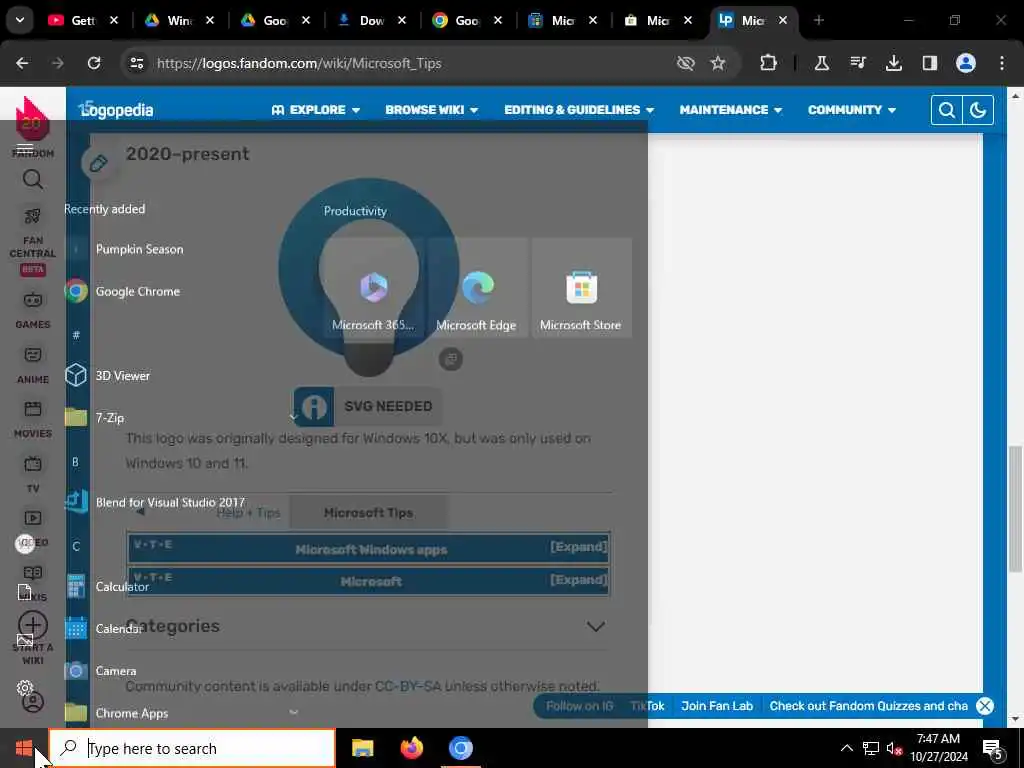Open the COMMUNITY dropdown
The width and height of the screenshot is (1024, 768).
(x=852, y=110)
